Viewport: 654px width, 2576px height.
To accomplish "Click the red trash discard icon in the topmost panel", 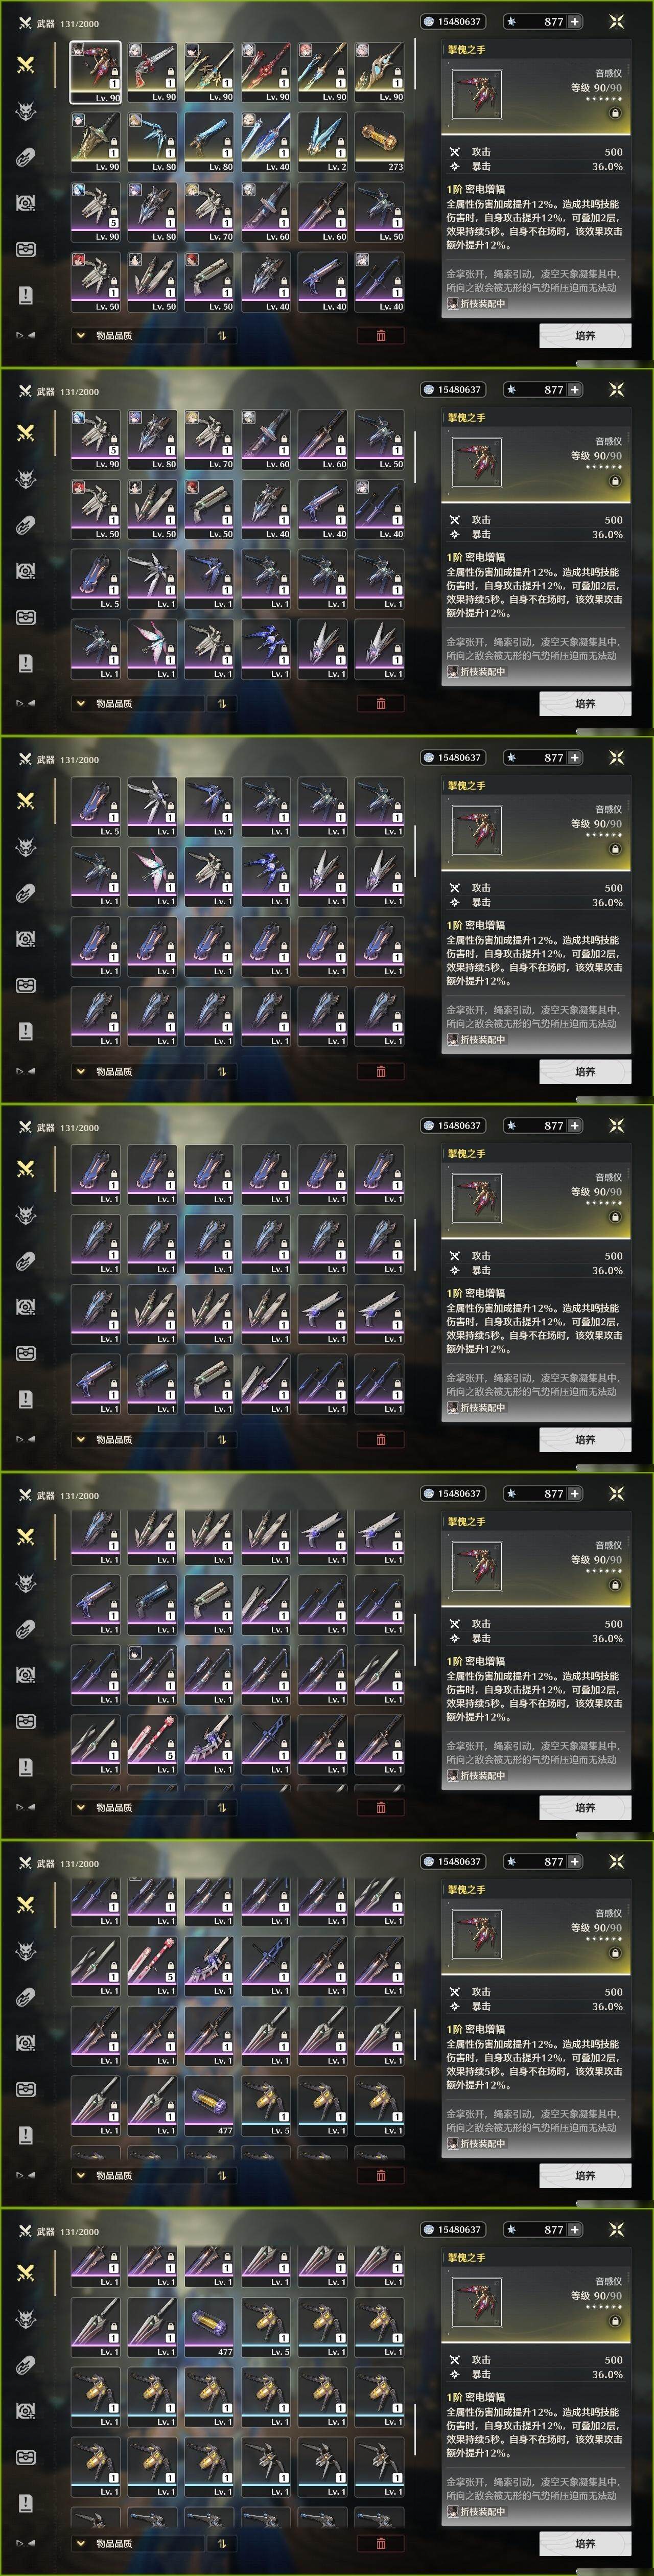I will tap(381, 336).
